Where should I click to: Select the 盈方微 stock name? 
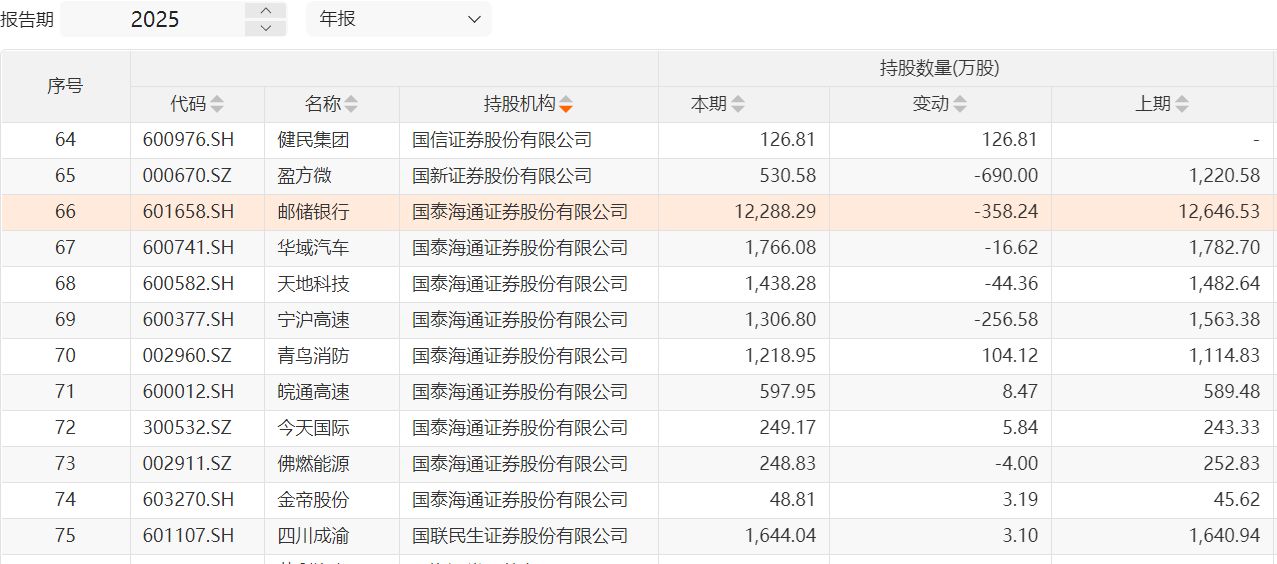pos(305,176)
